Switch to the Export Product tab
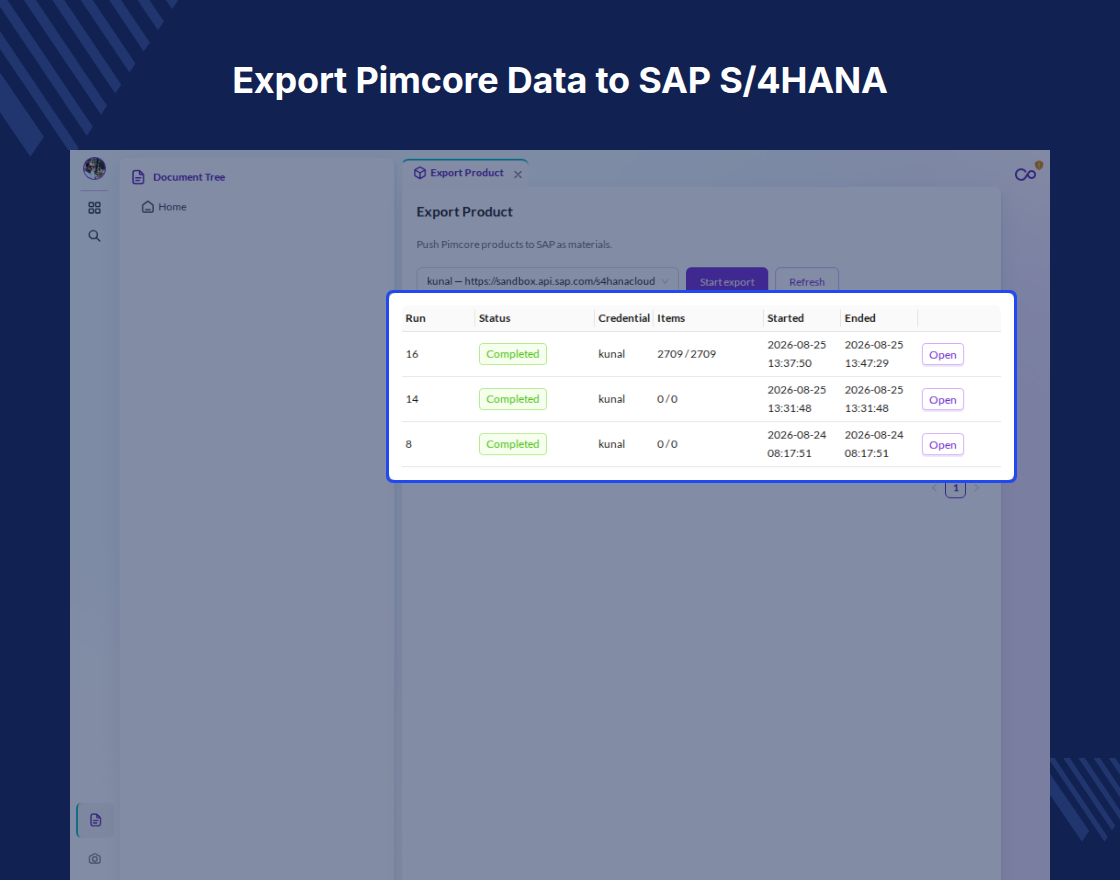Screen dimensions: 1120x880 (x=466, y=173)
